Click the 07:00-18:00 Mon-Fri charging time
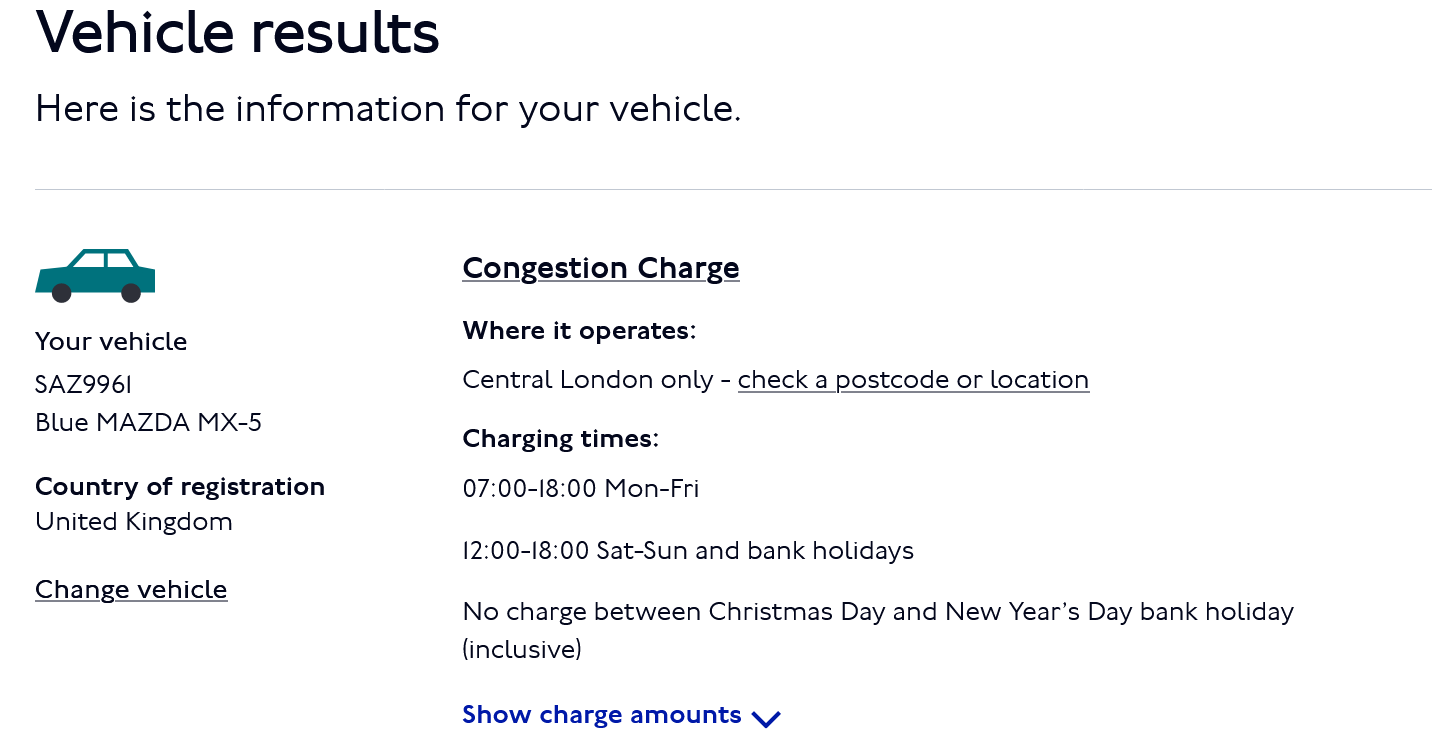This screenshot has height=738, width=1432. 580,489
